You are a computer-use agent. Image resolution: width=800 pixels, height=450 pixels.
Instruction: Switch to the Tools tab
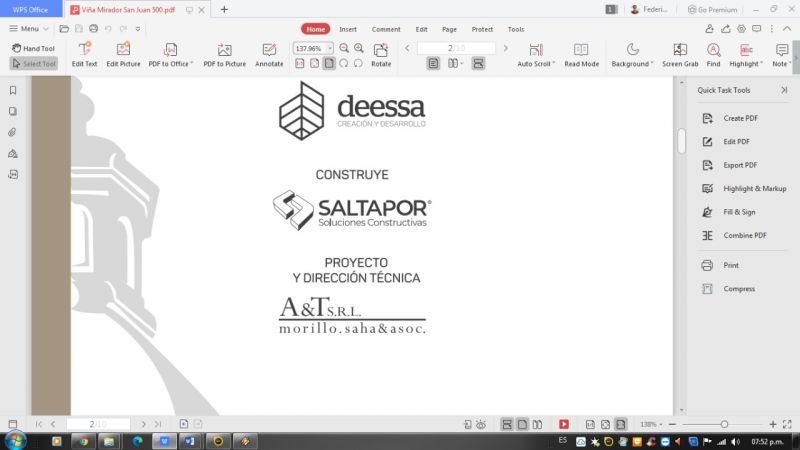516,30
